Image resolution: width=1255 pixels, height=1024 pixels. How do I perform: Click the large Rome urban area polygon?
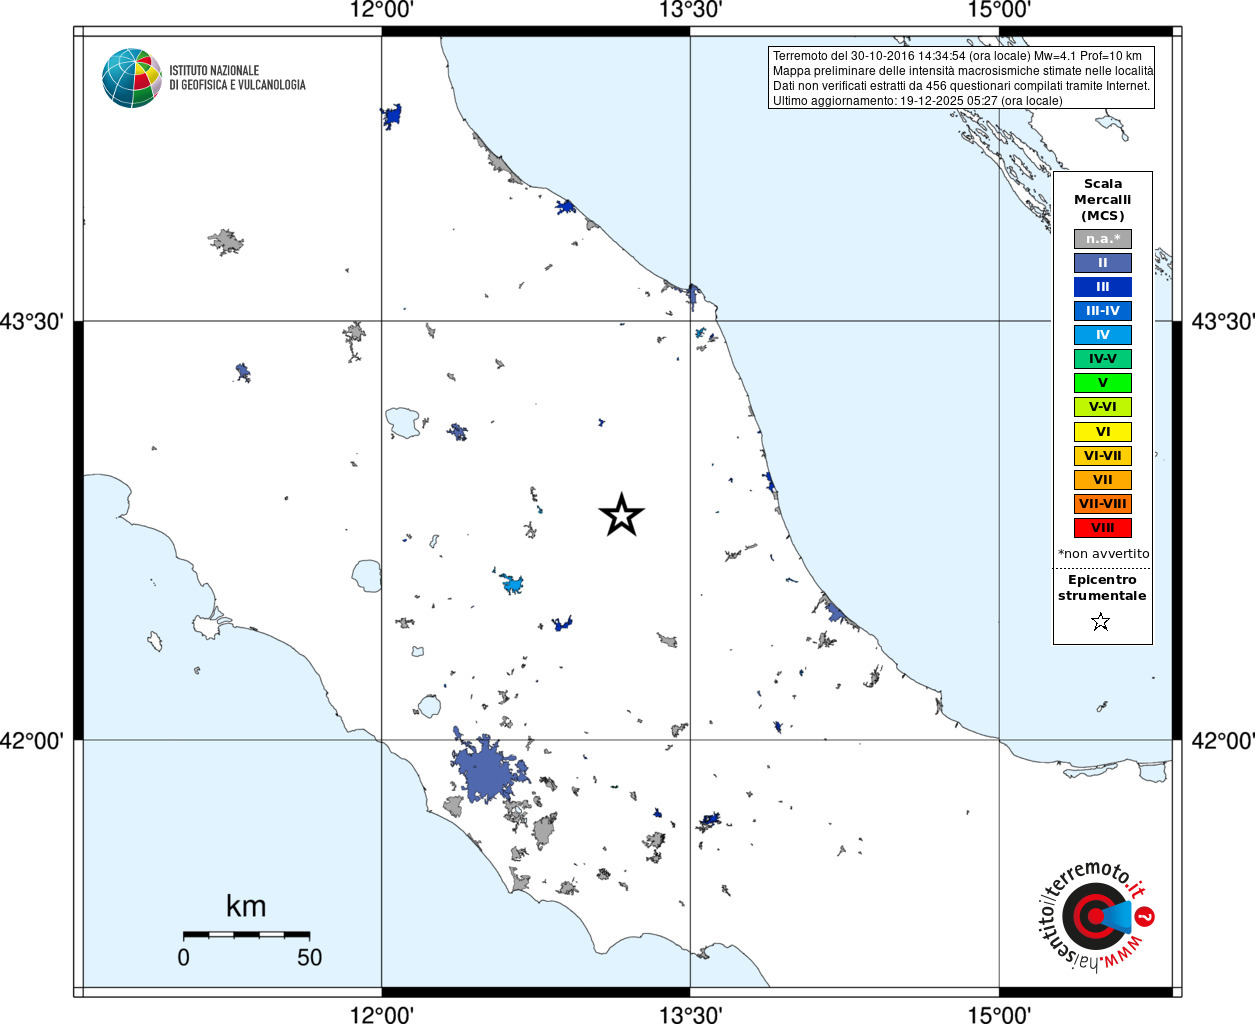(x=487, y=770)
